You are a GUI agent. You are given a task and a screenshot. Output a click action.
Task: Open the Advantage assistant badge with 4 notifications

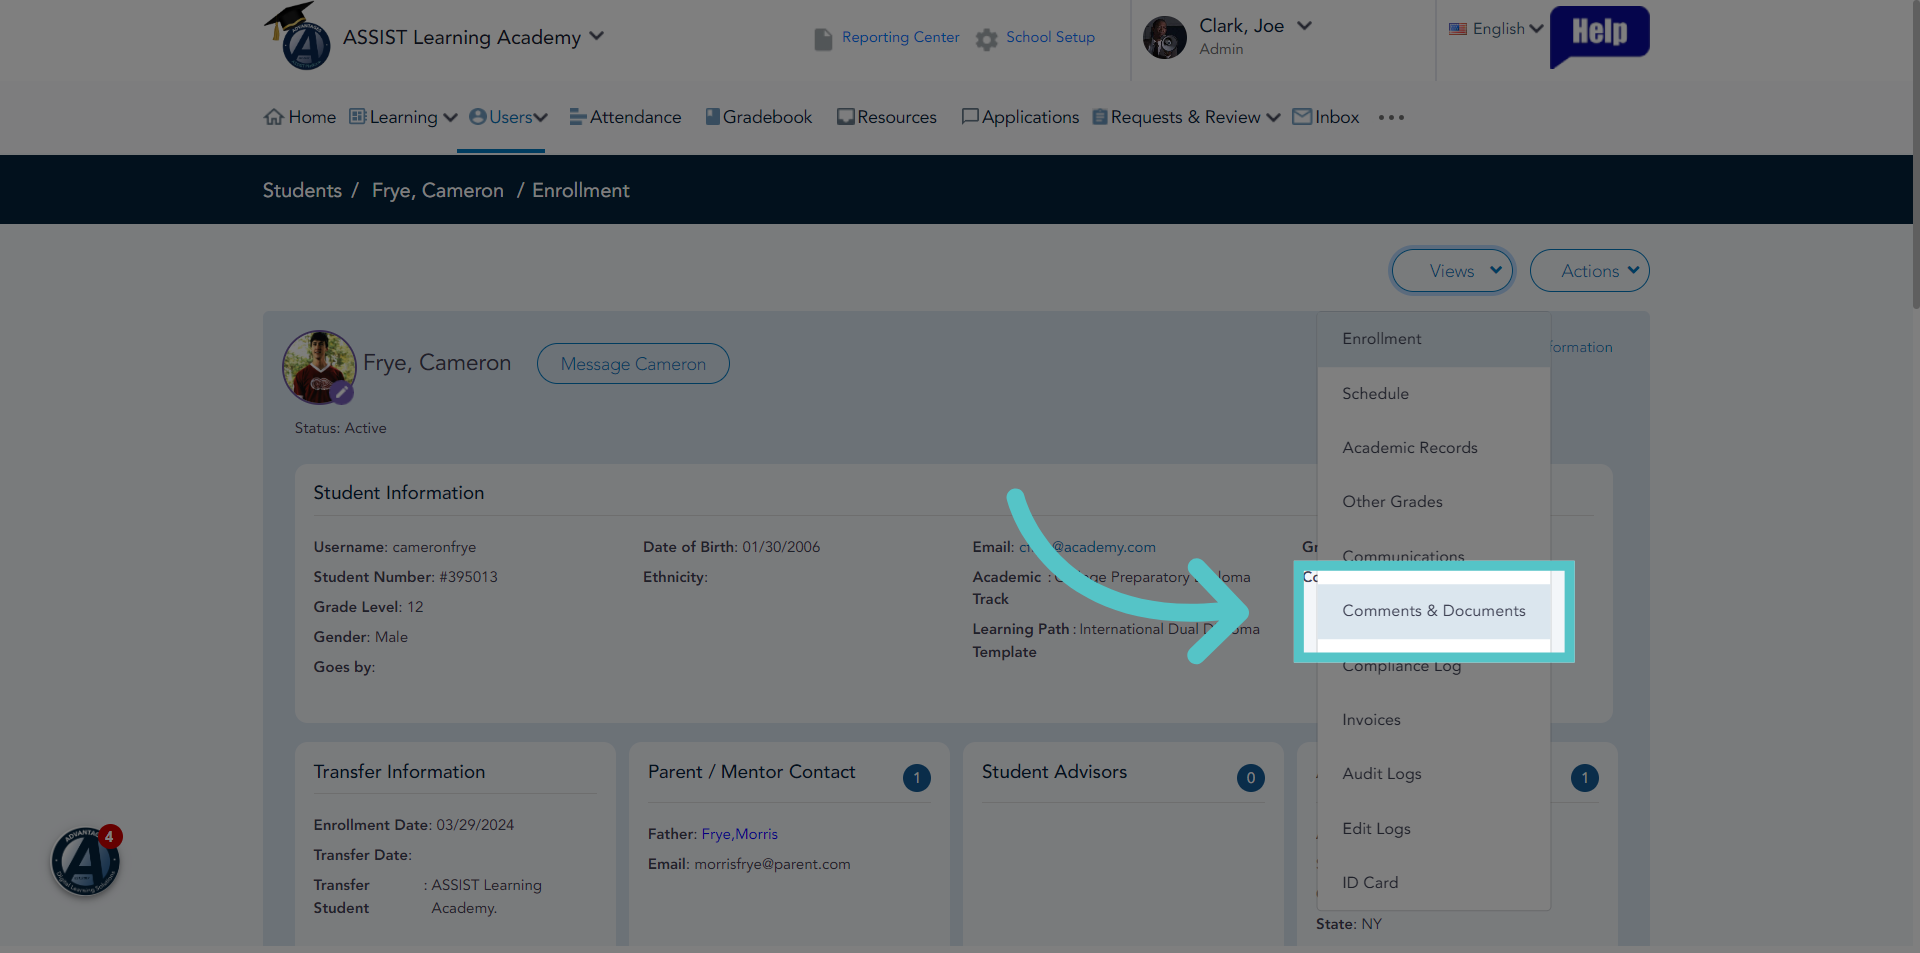pyautogui.click(x=86, y=860)
